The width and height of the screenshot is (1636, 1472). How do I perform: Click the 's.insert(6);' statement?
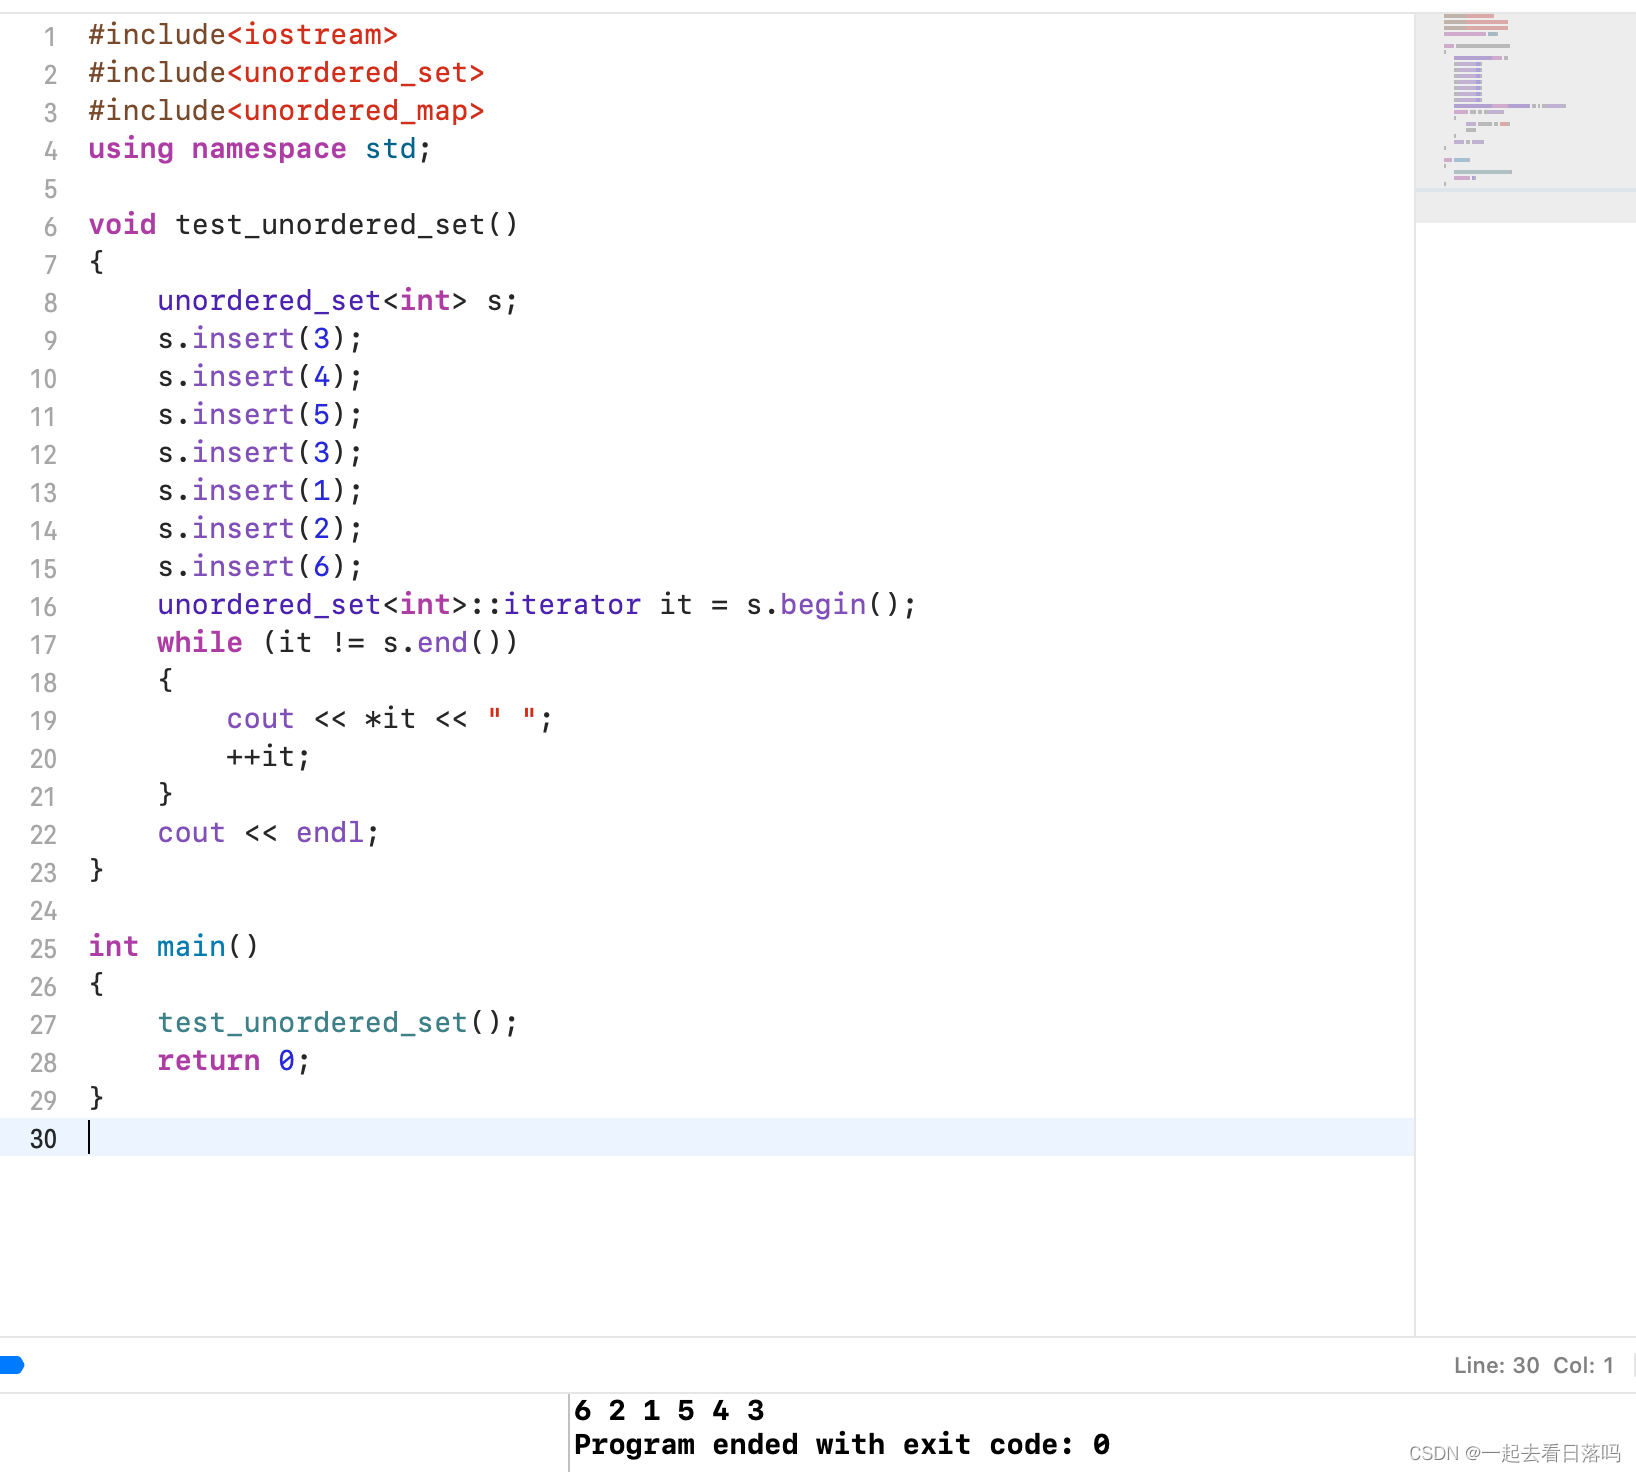[260, 567]
